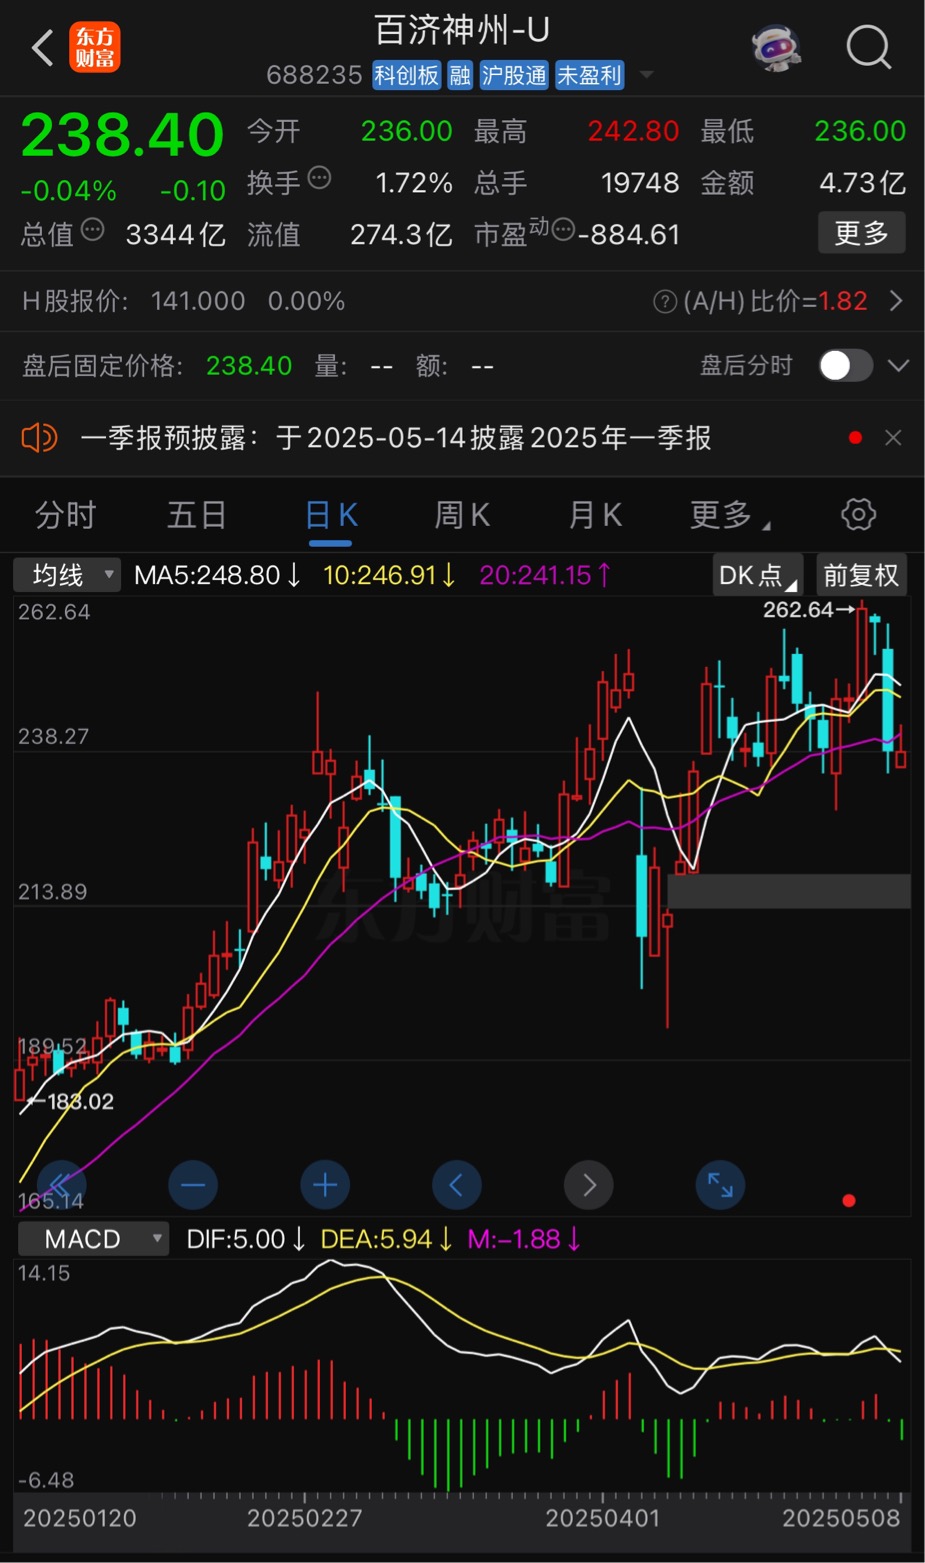Expand the 盘后分时 chevron
925x1563 pixels.
tap(898, 366)
